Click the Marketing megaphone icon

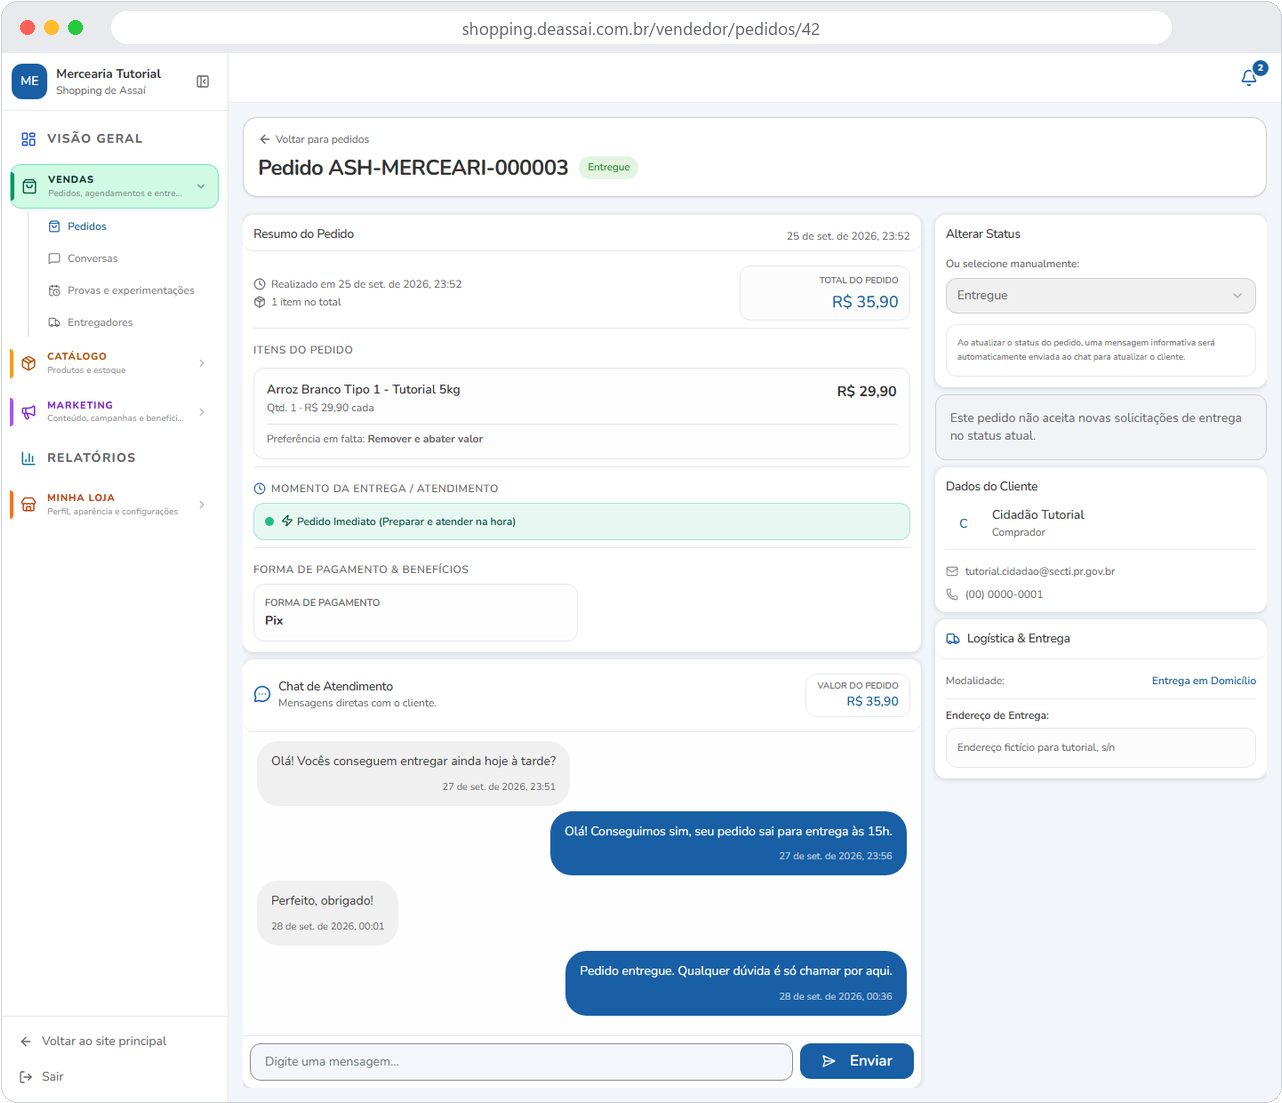coord(29,412)
